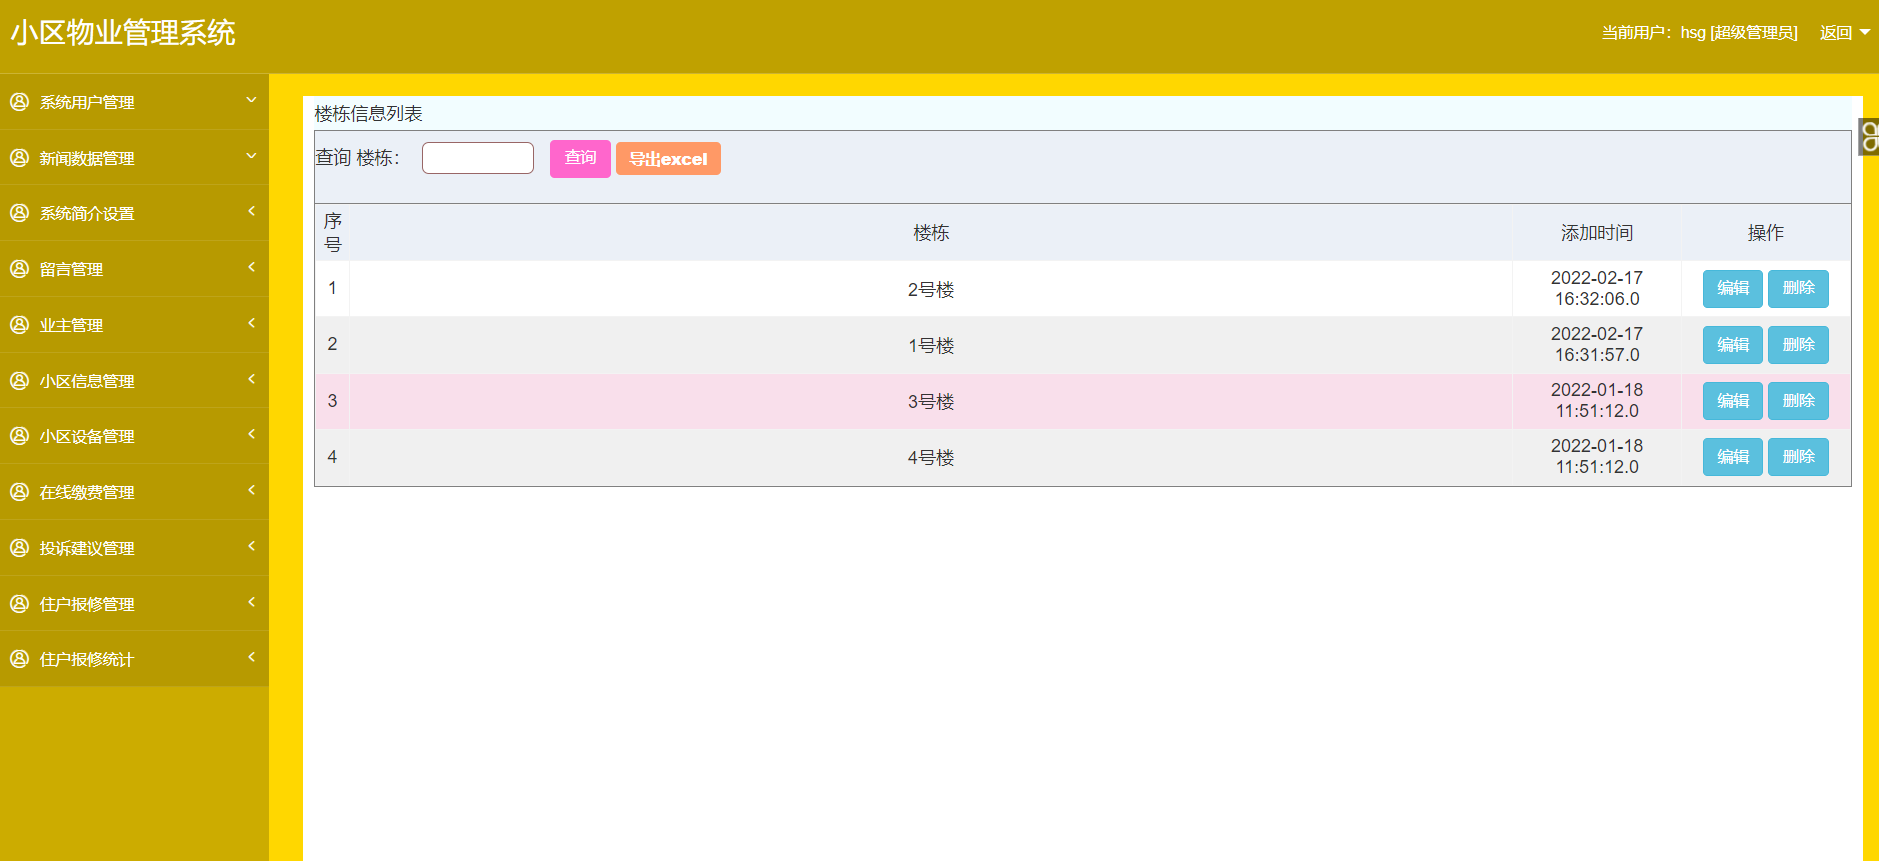Expand 系统简介设置 chevron arrow
Screen dimensions: 1879x861
[x=251, y=211]
